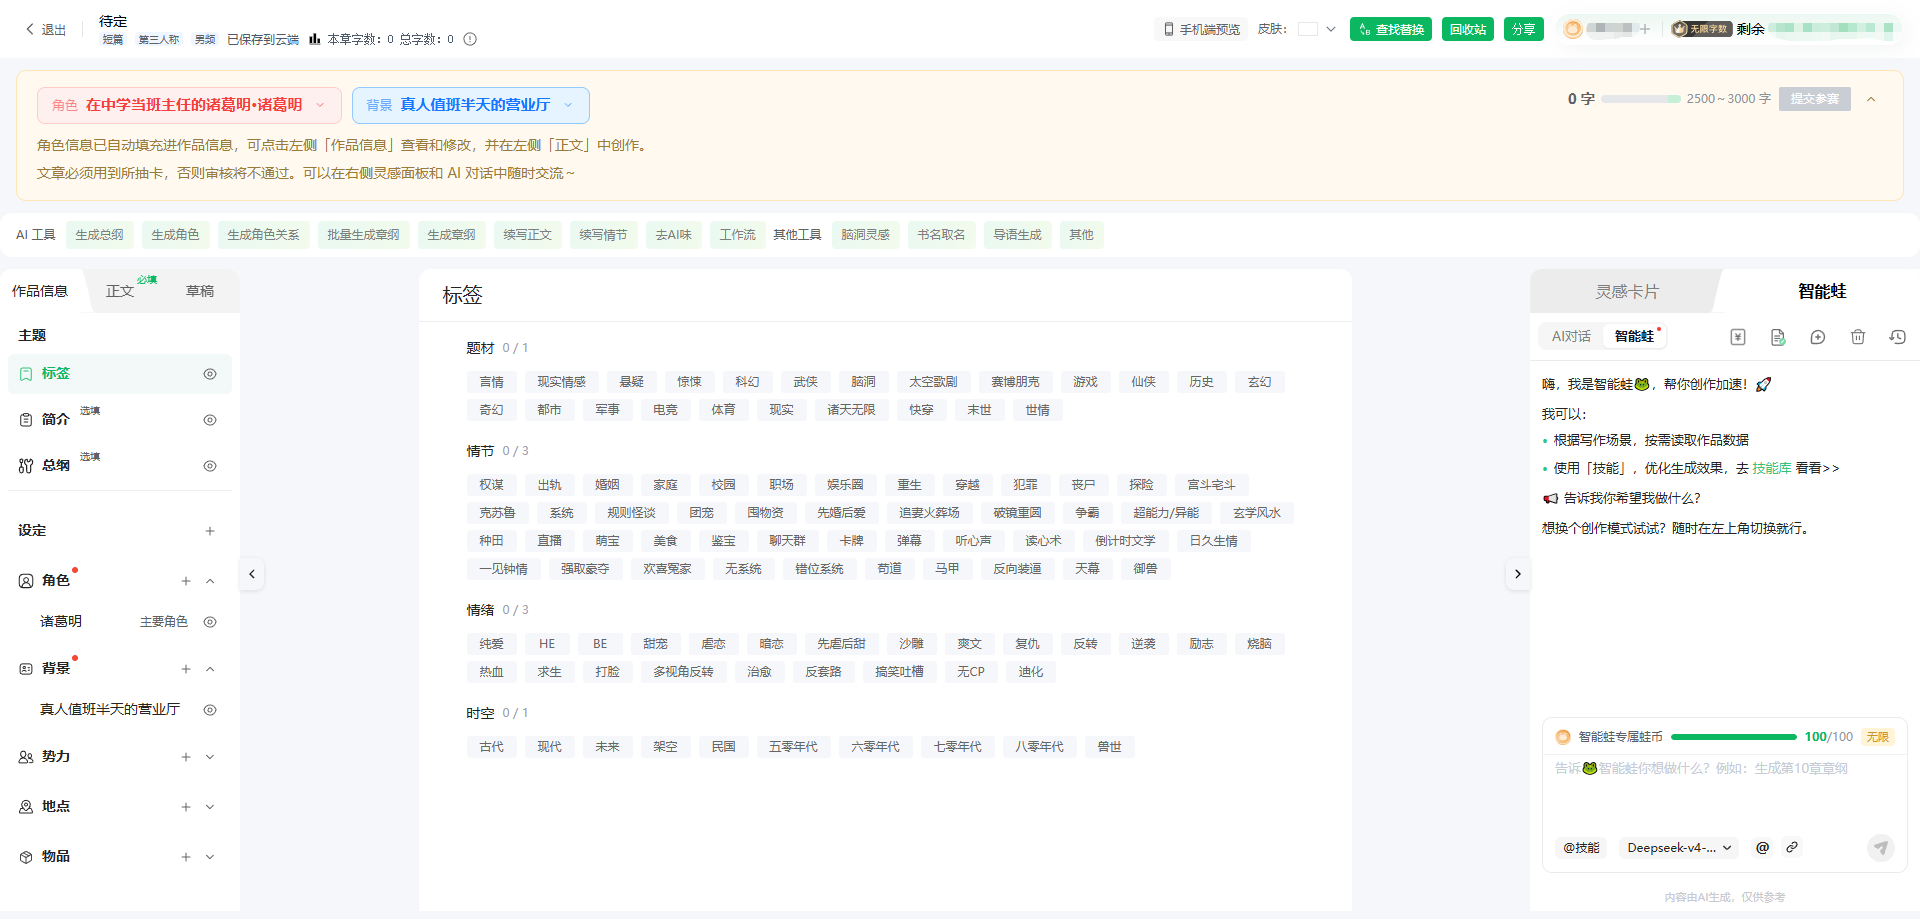Image resolution: width=1920 pixels, height=919 pixels.
Task: Click the send arrow in the chat box
Action: coord(1881,848)
